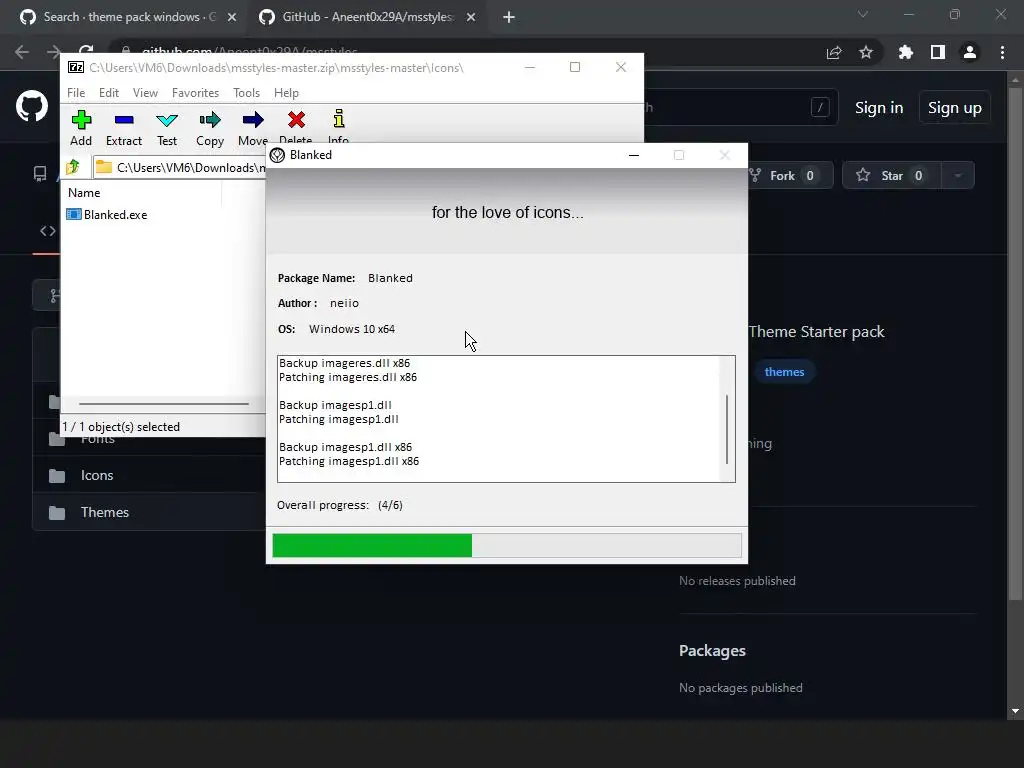The width and height of the screenshot is (1024, 768).
Task: Open the View menu in 7-Zip
Action: click(x=145, y=93)
